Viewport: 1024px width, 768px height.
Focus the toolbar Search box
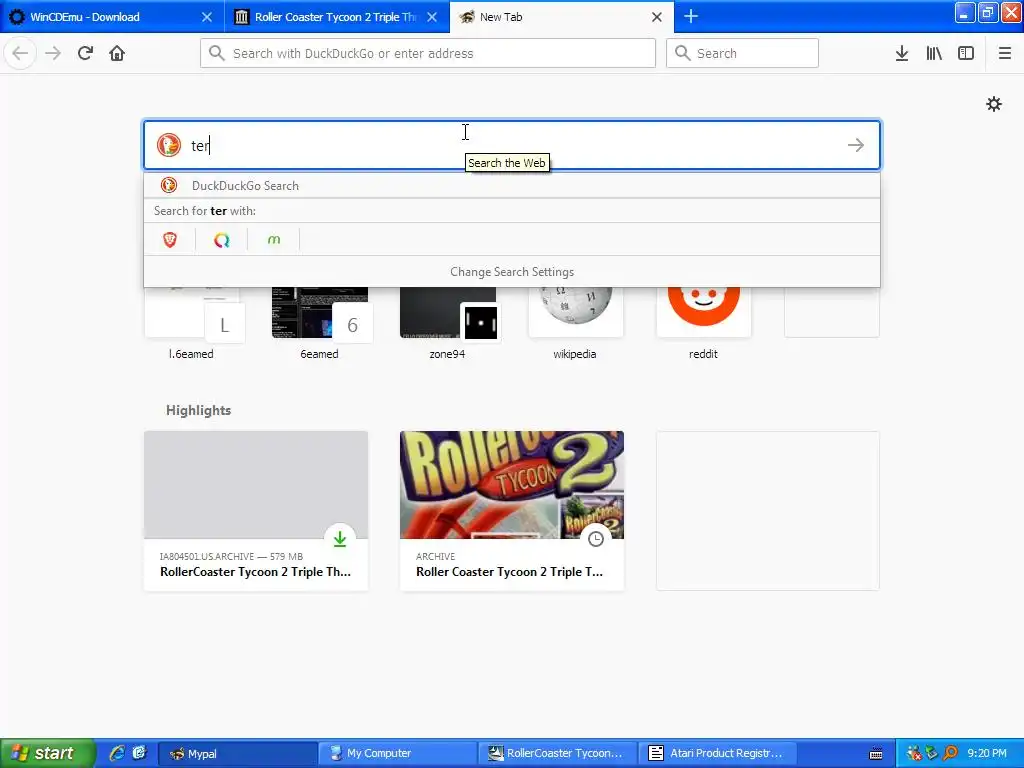pyautogui.click(x=742, y=53)
